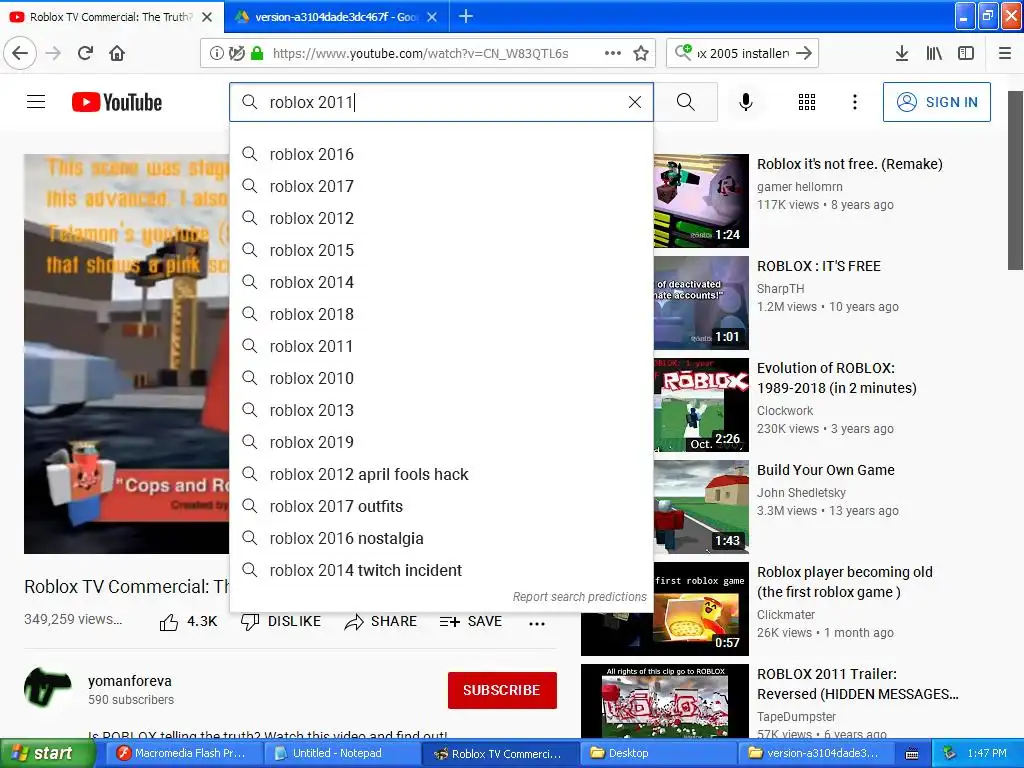Subscribe to yomanforeva with SUBSCRIBE button
Viewport: 1024px width, 768px height.
(502, 690)
